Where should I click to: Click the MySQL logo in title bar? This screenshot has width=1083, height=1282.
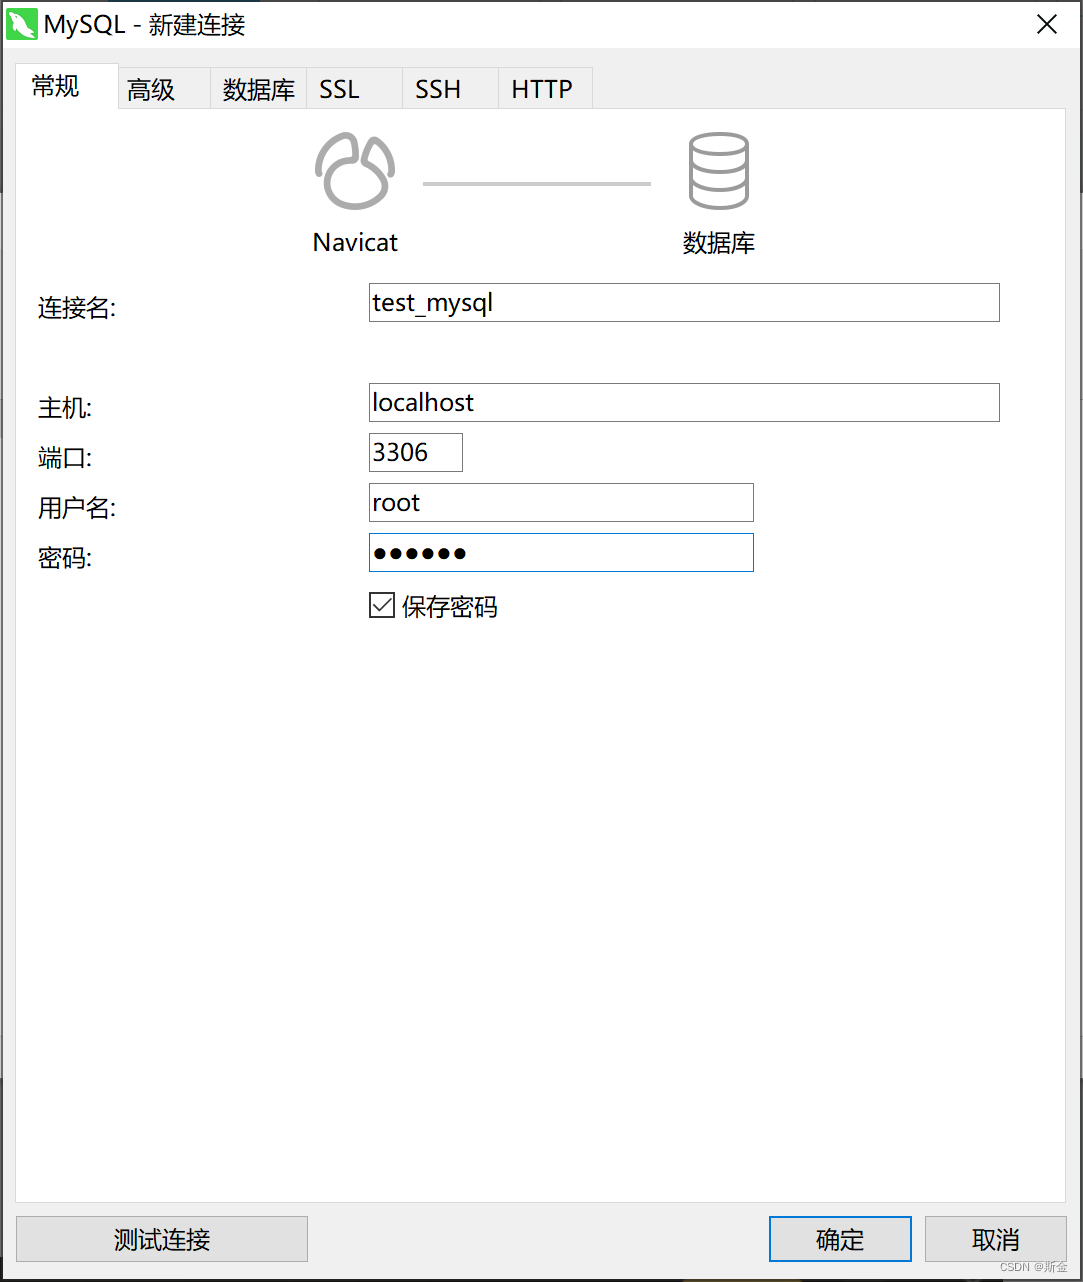coord(21,23)
